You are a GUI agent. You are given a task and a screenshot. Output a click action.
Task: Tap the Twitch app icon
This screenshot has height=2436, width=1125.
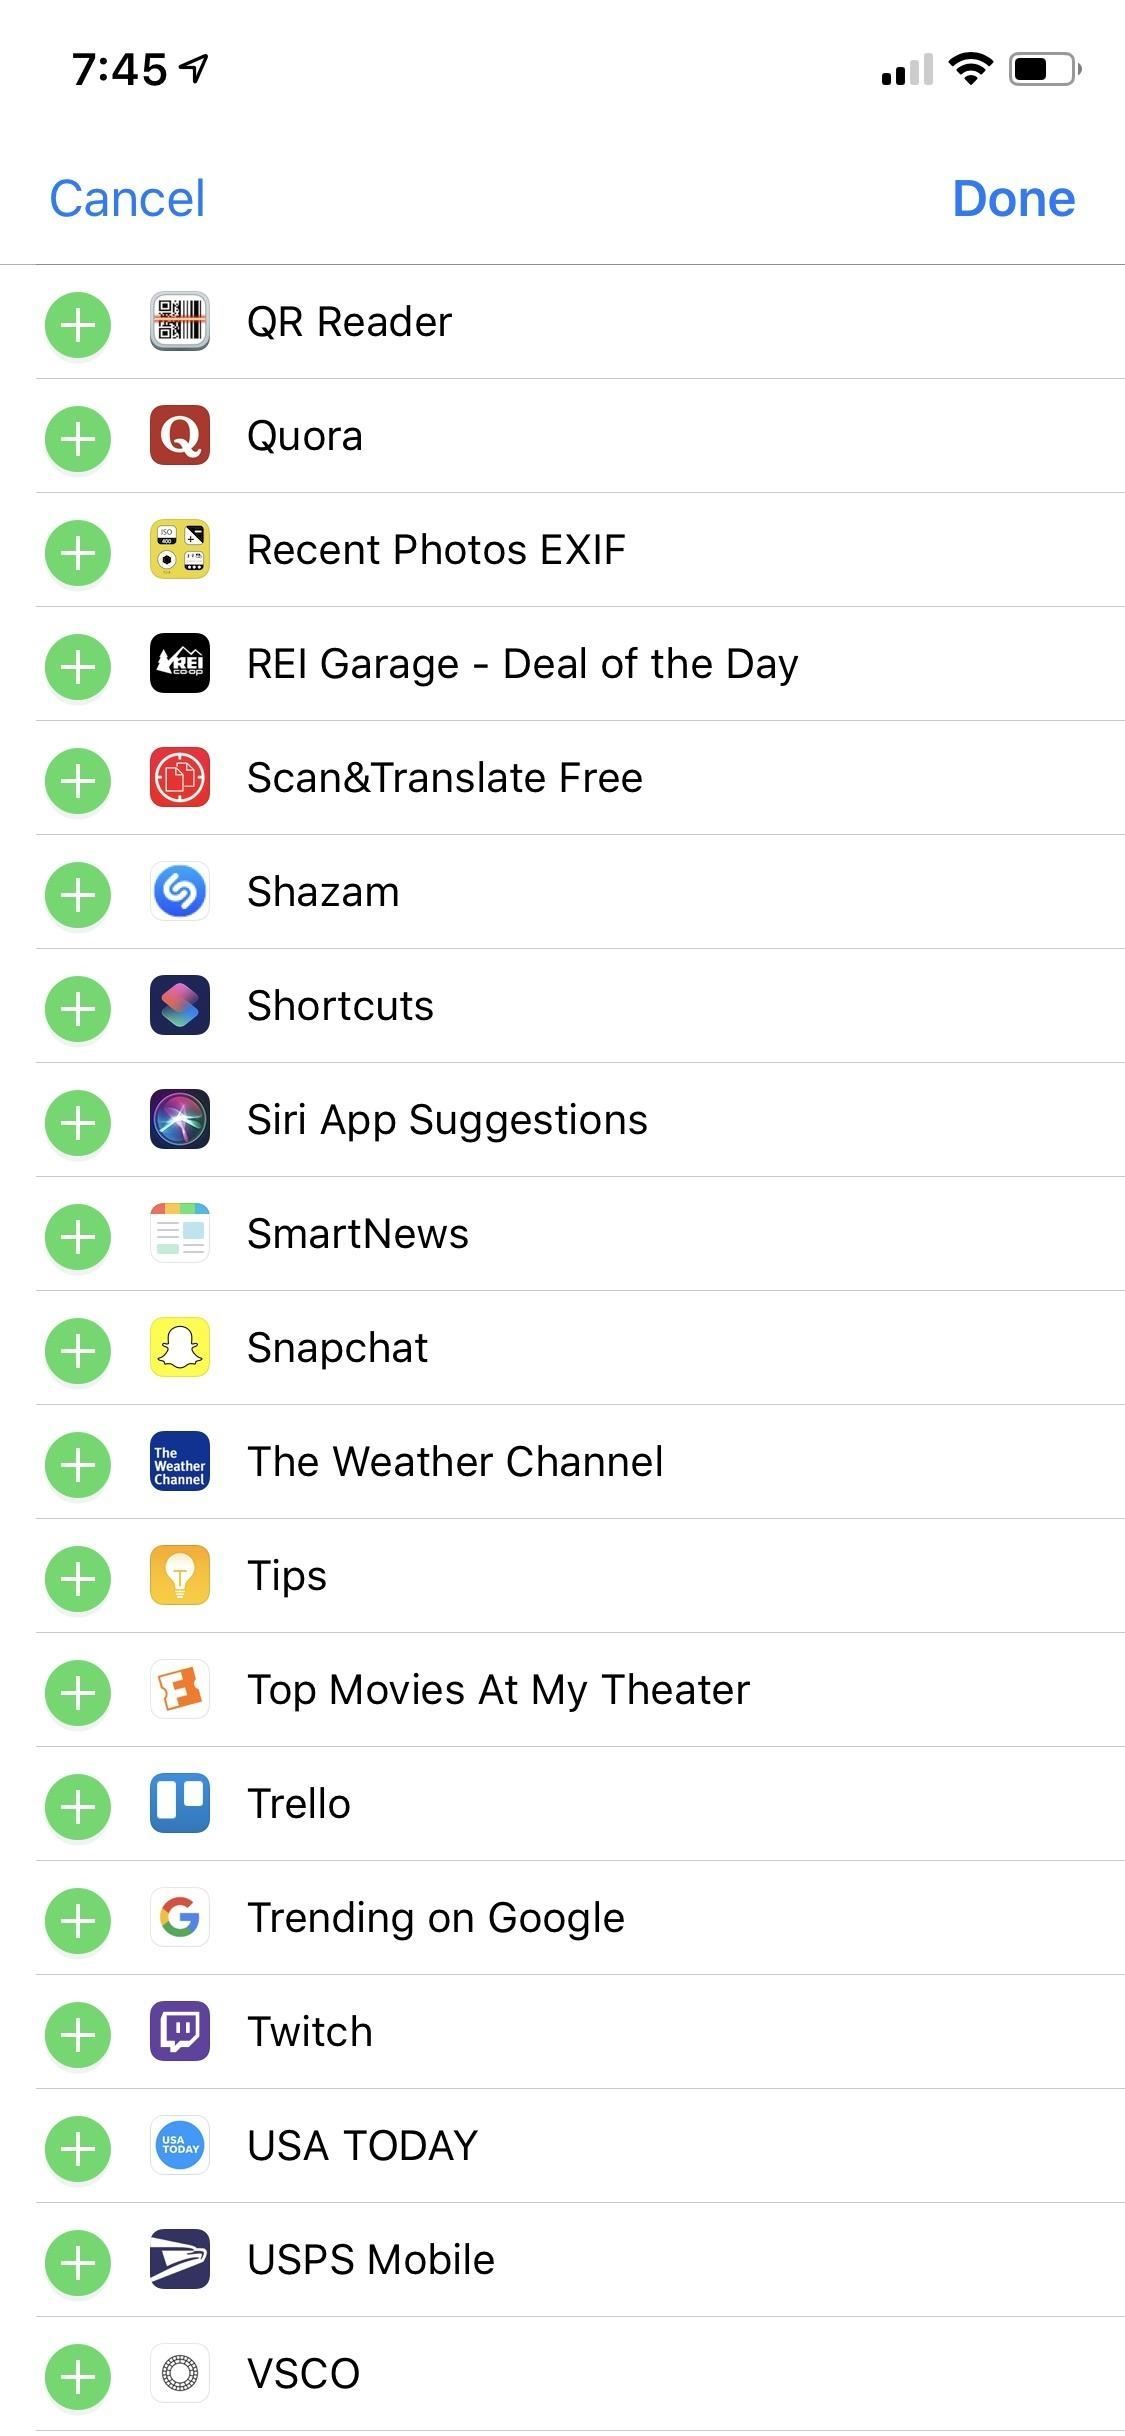180,2032
